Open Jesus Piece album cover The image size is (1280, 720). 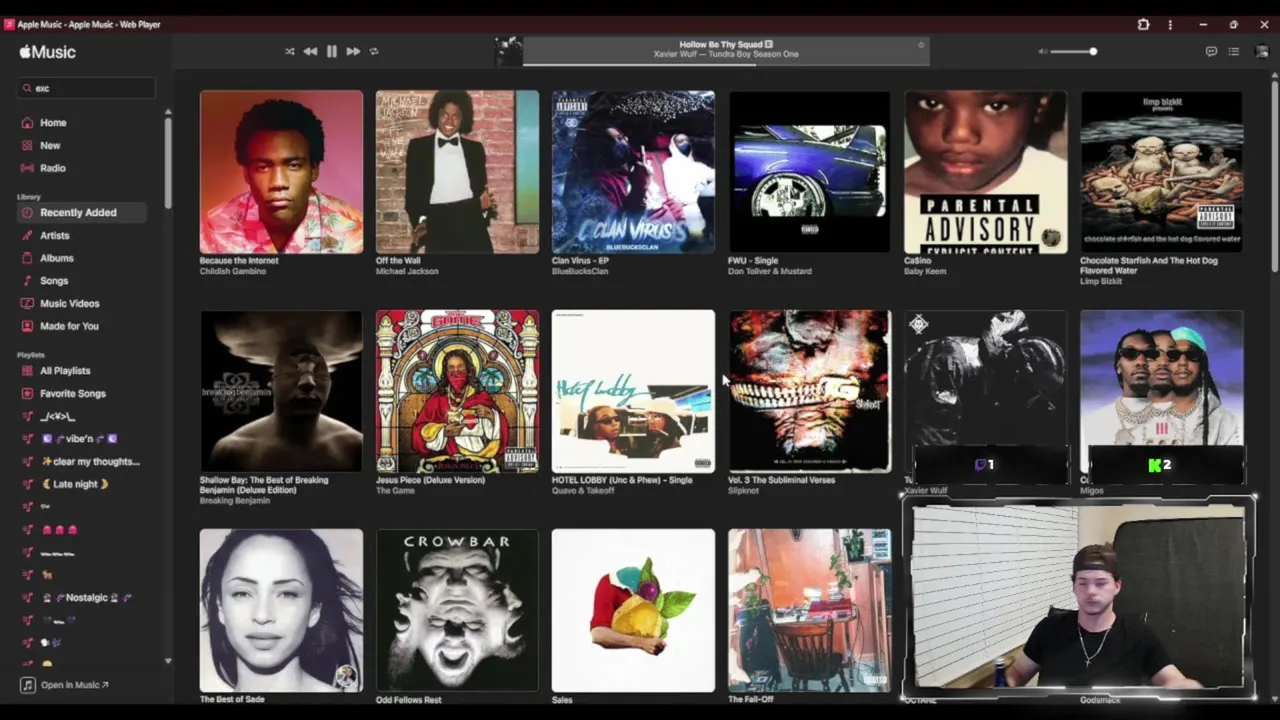point(457,391)
